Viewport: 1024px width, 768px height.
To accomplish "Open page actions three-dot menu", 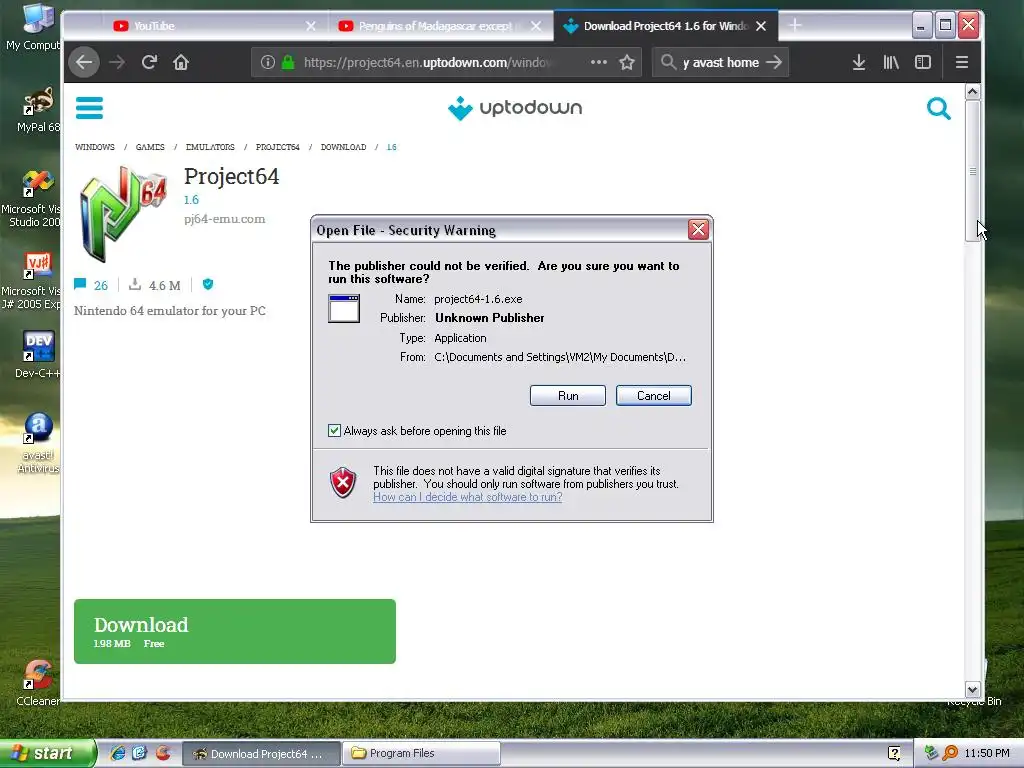I will pos(599,62).
